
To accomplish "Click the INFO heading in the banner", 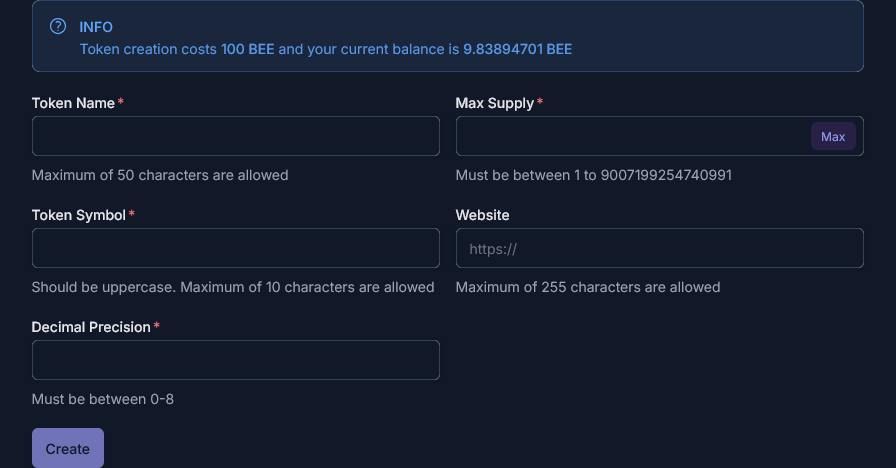I will pos(96,27).
